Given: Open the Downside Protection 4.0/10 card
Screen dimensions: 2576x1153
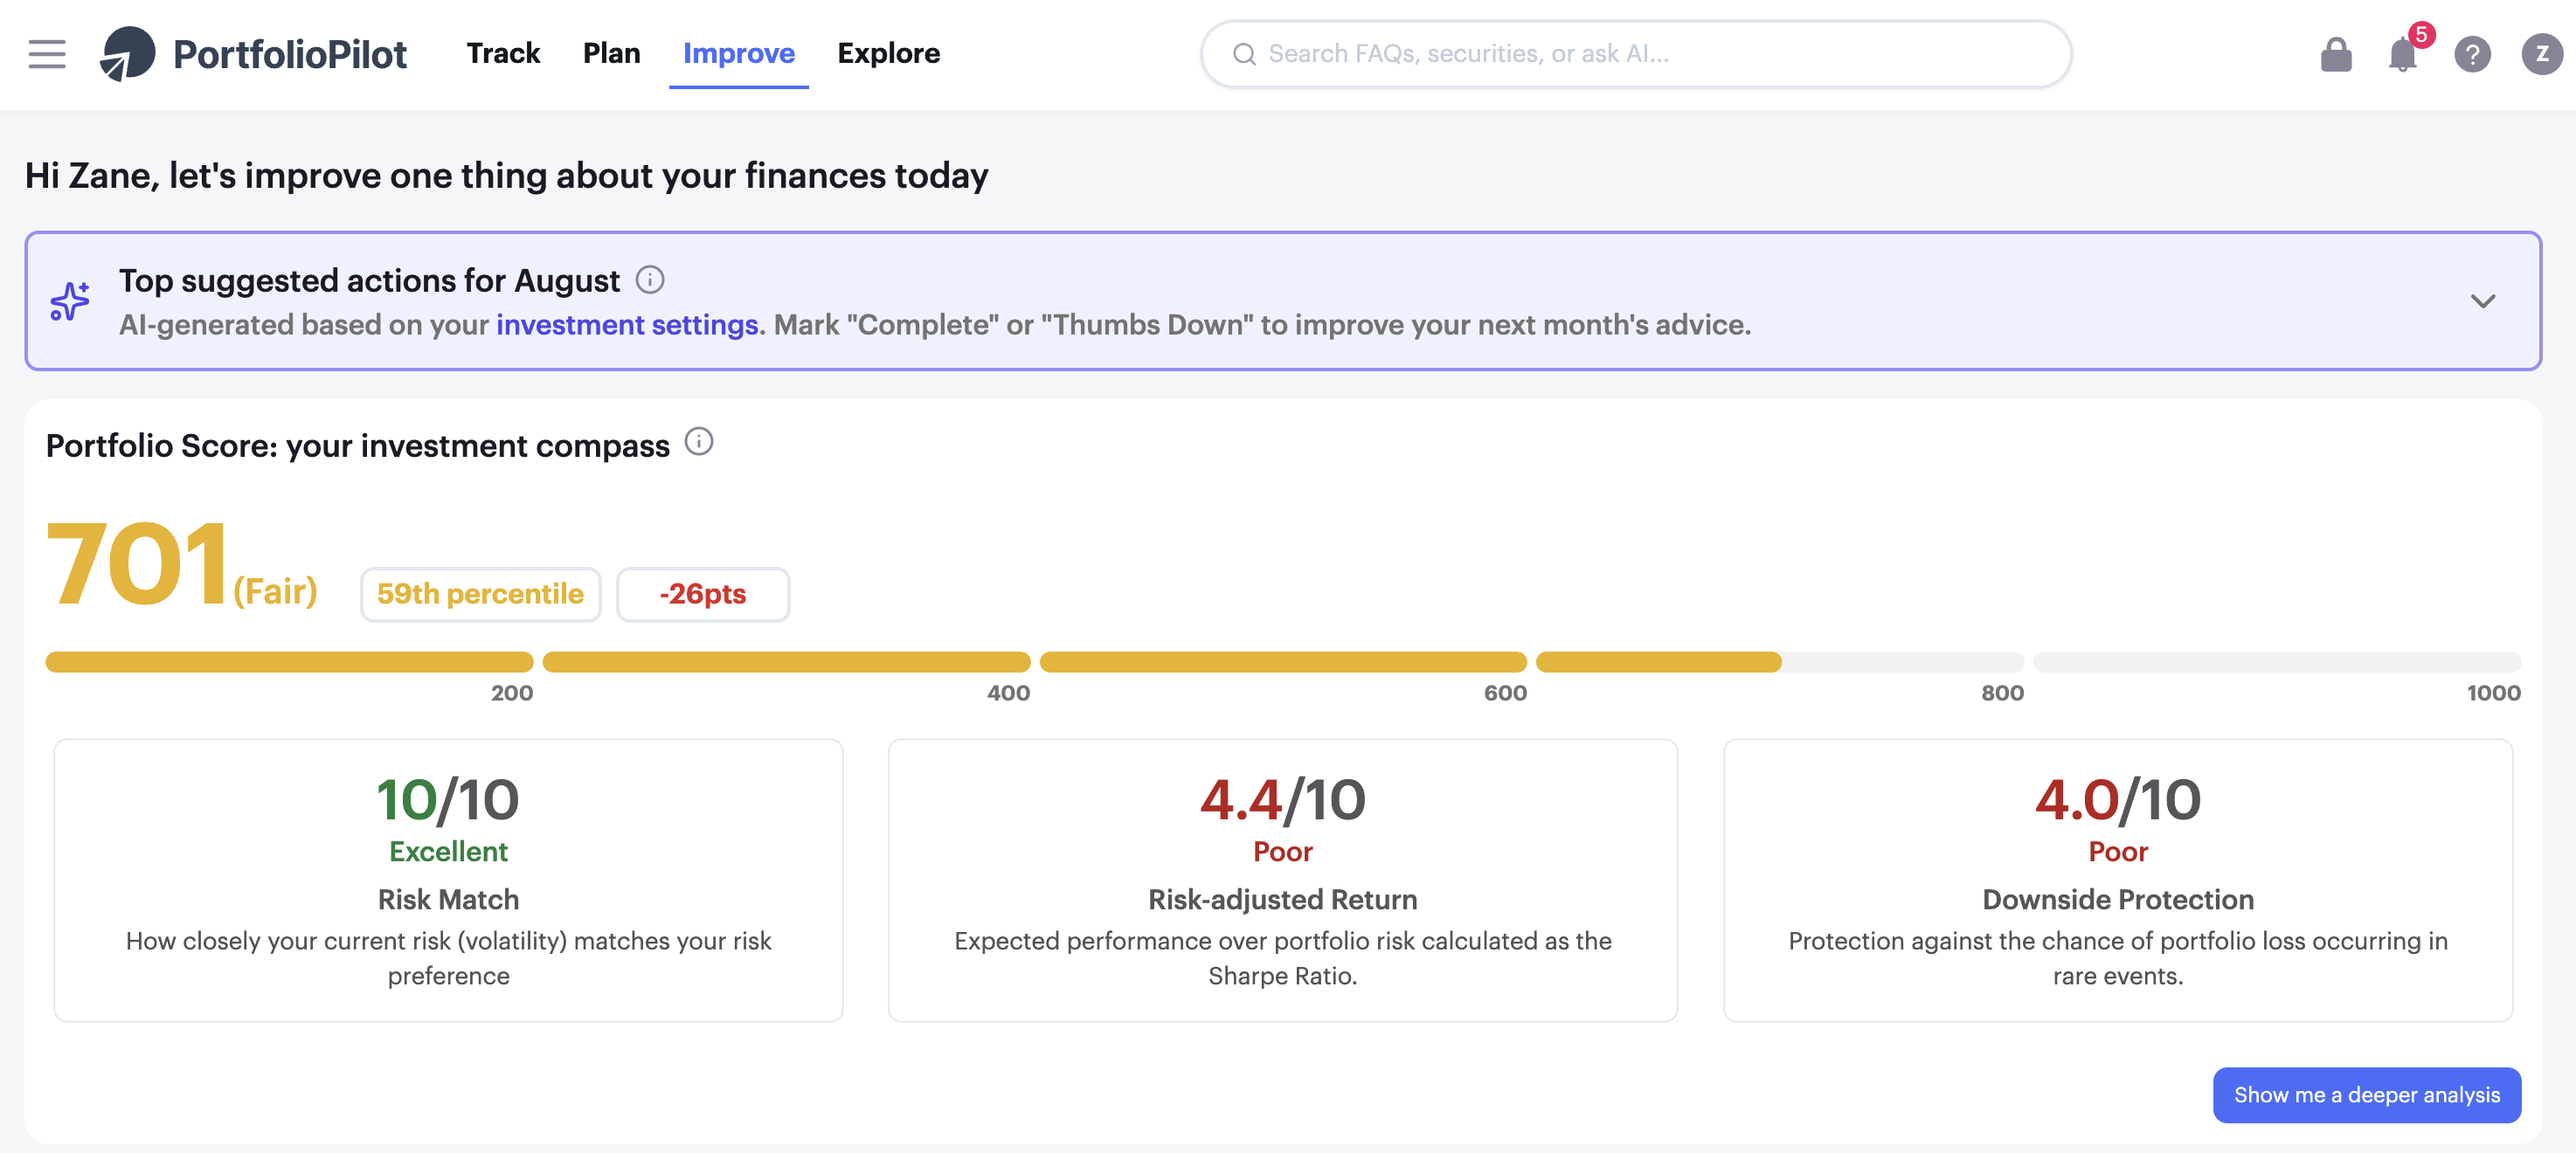Looking at the screenshot, I should click(x=2117, y=880).
